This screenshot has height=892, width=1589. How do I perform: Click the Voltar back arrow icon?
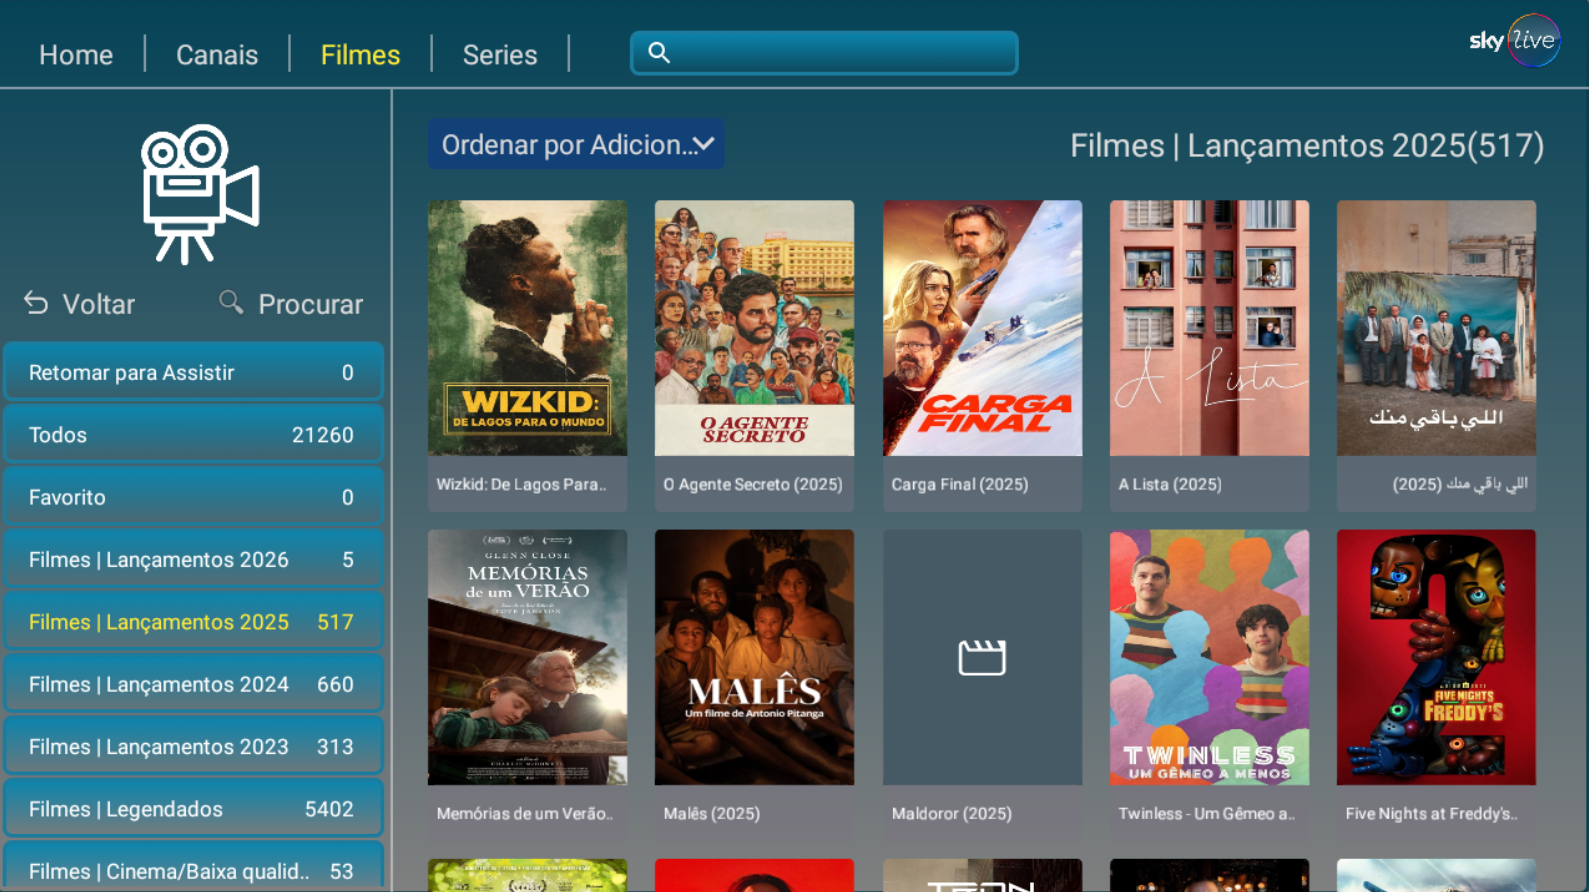click(36, 303)
